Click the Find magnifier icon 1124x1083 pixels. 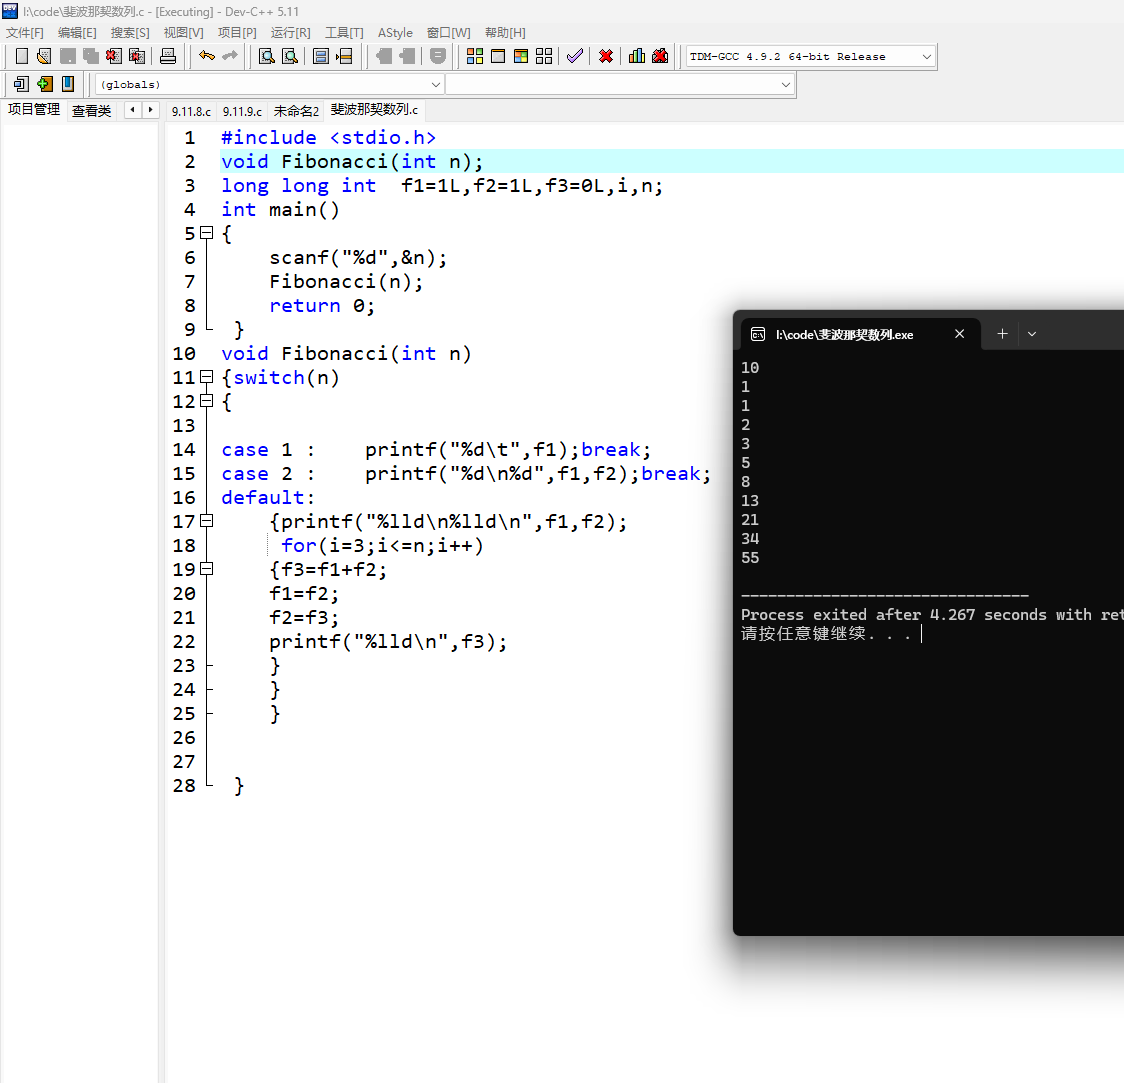pos(267,56)
